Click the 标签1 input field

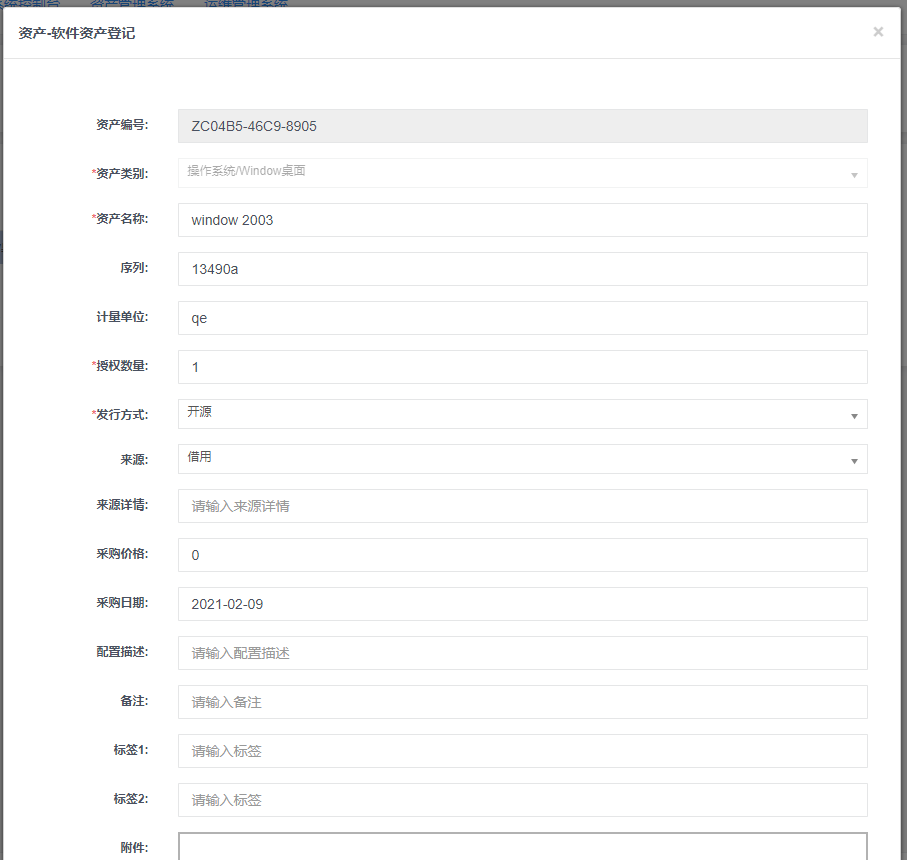coord(522,751)
